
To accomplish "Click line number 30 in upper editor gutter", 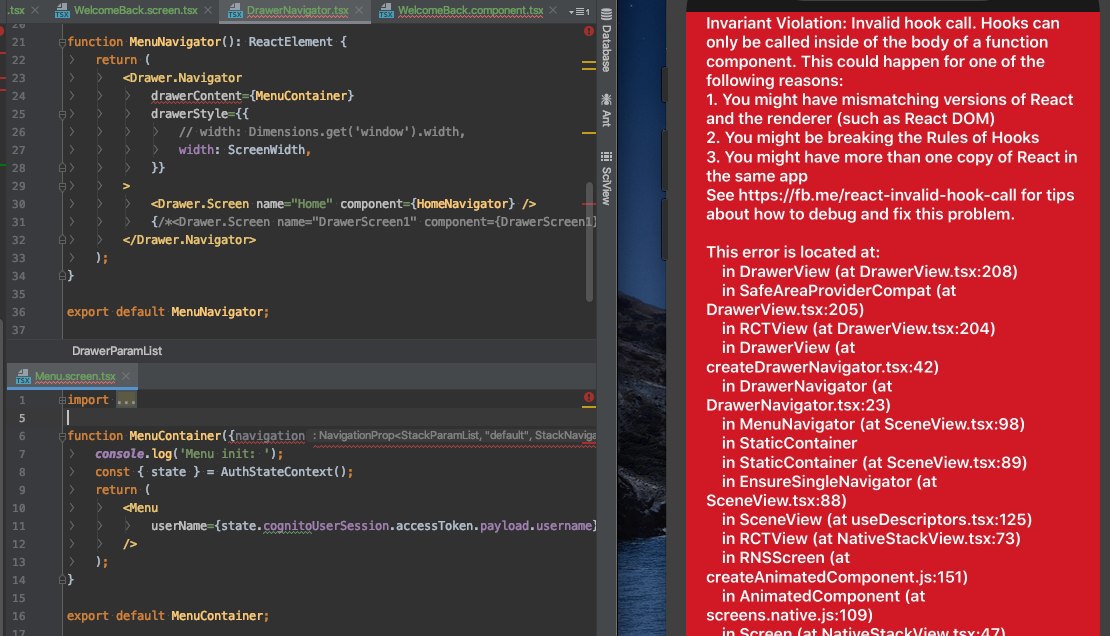I will pyautogui.click(x=18, y=204).
